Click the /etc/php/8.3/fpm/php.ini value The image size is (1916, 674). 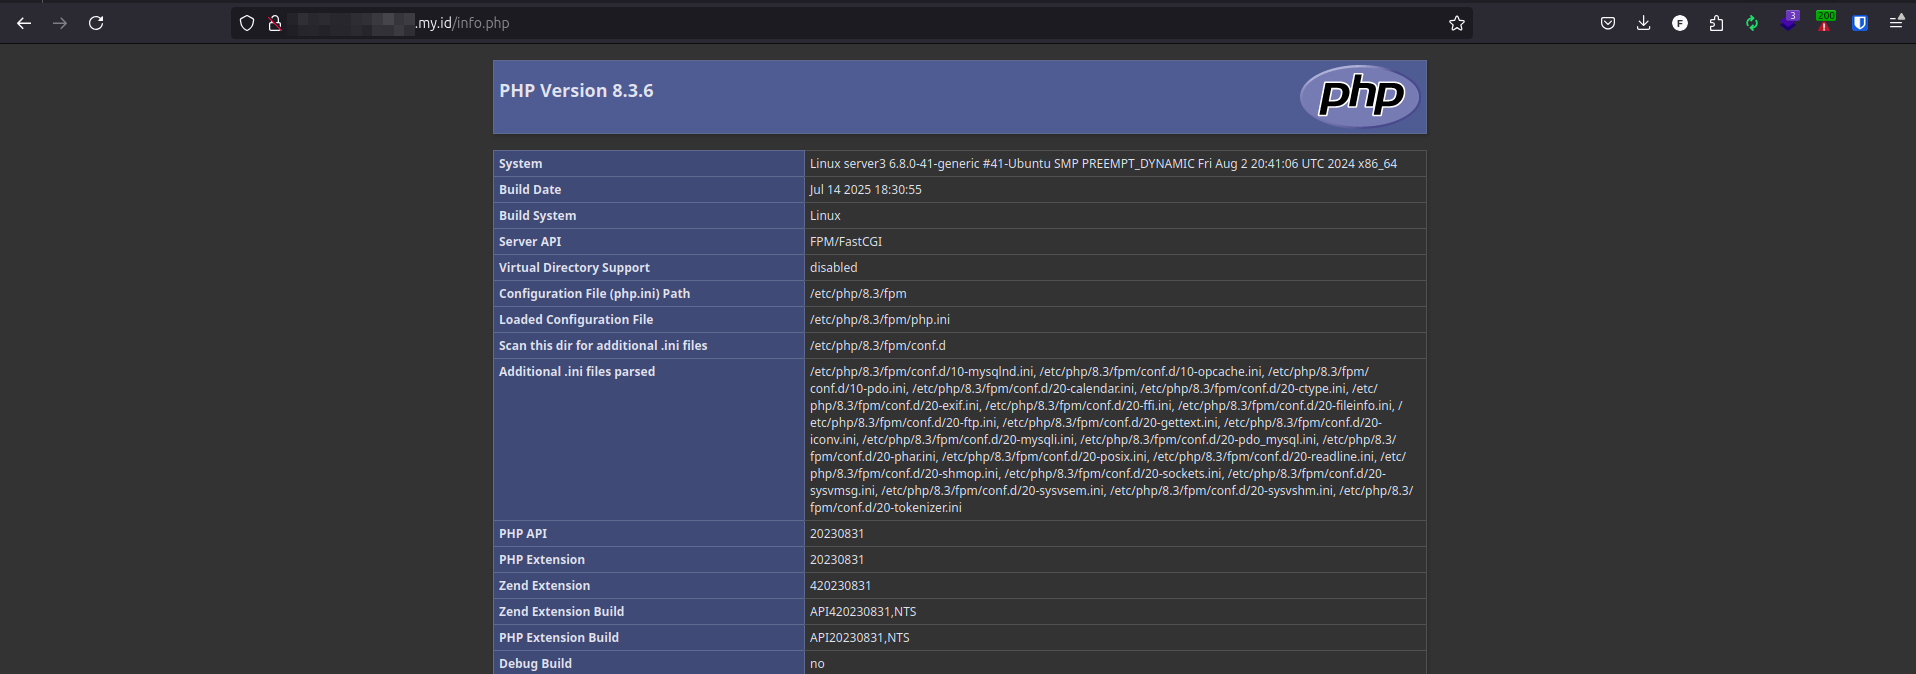[x=880, y=320]
